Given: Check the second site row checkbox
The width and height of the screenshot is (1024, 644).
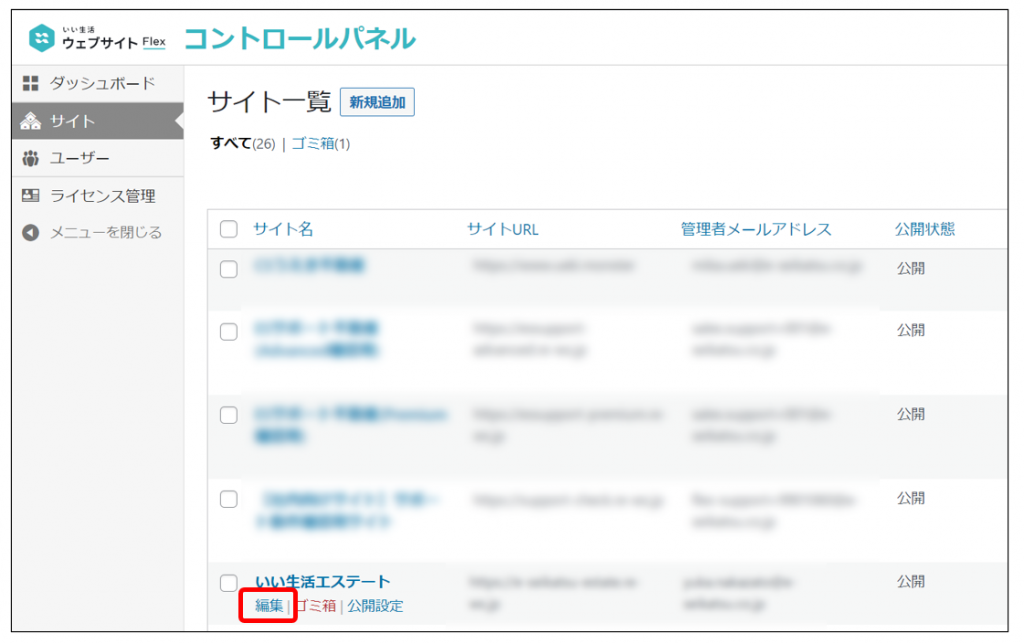Looking at the screenshot, I should point(229,332).
